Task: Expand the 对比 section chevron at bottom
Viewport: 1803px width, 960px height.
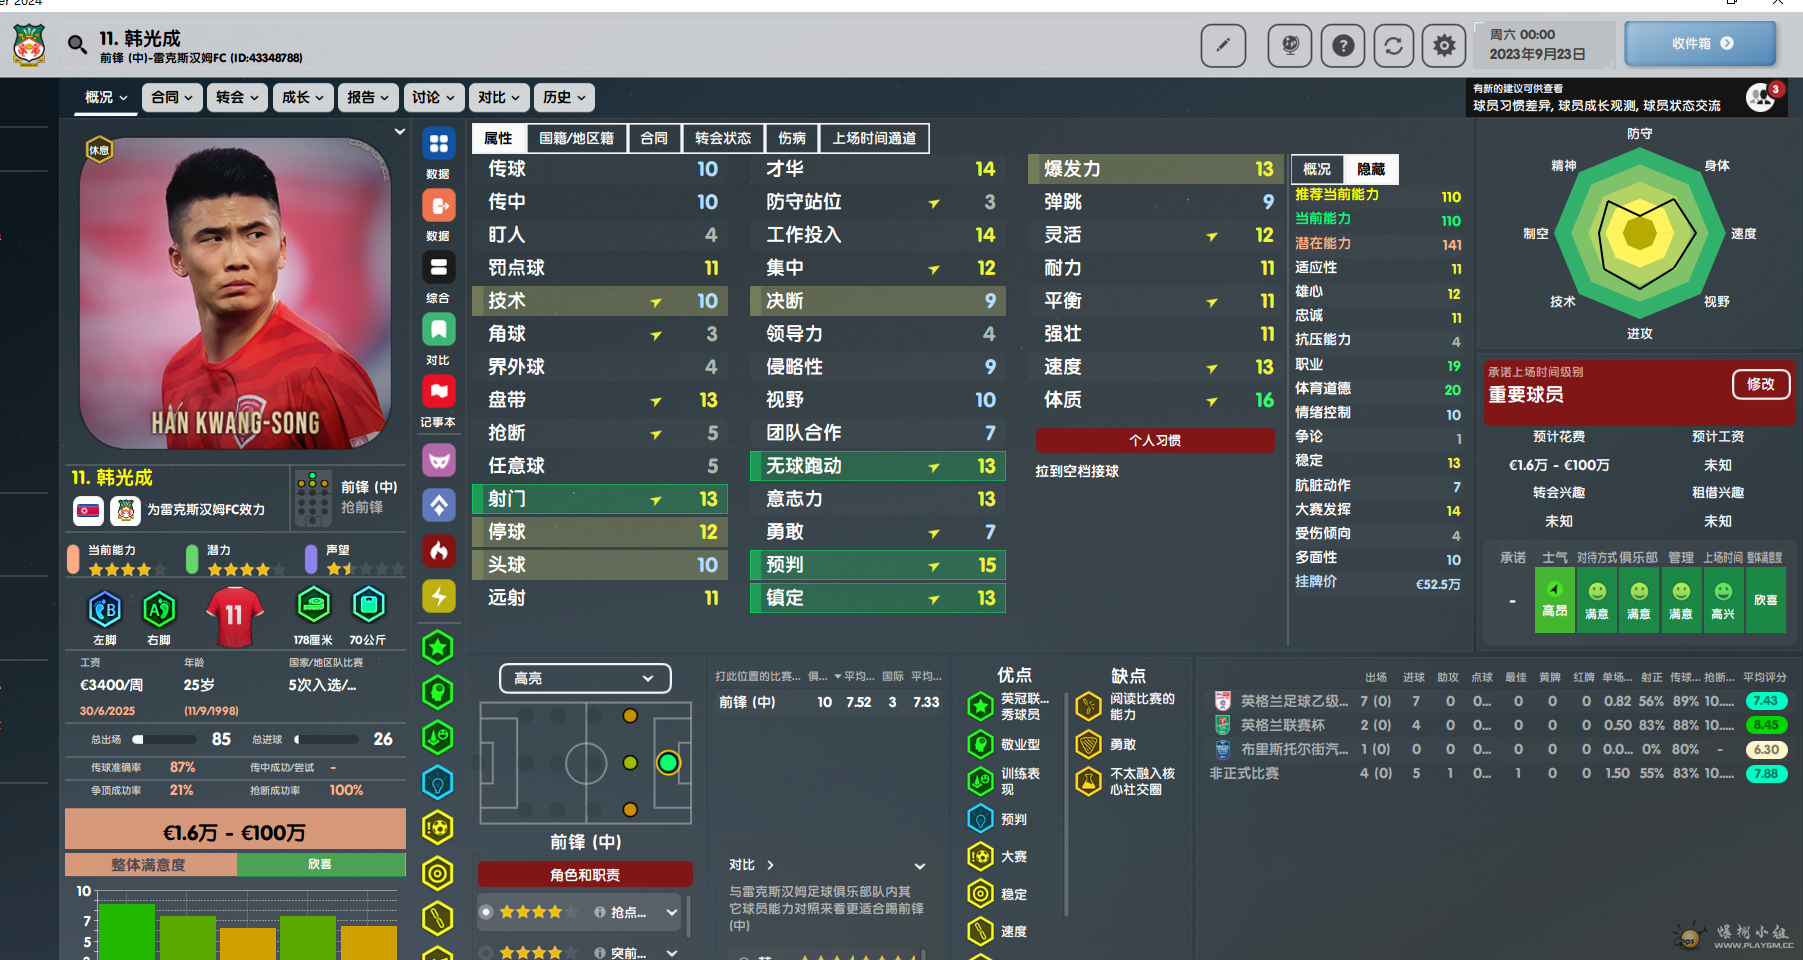Action: pos(919,866)
